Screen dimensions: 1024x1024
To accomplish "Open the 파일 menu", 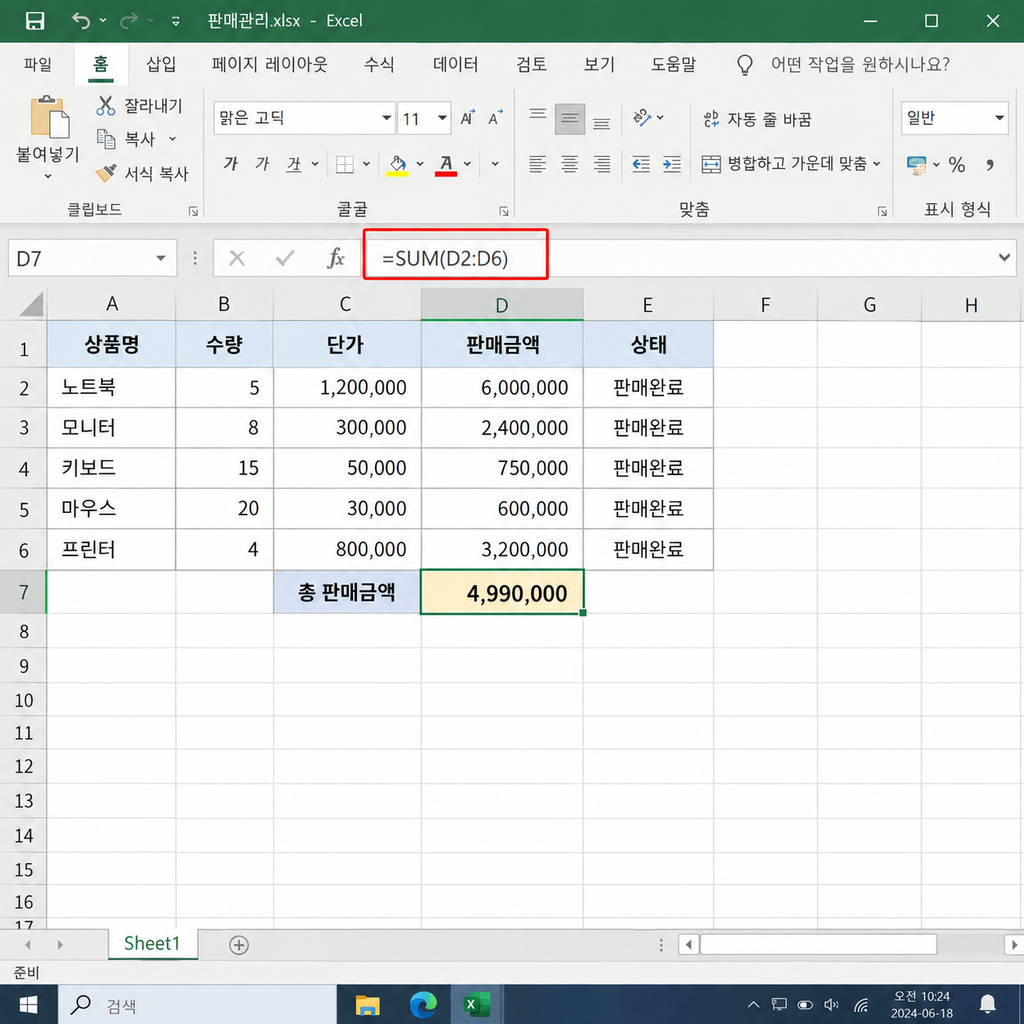I will pos(38,64).
